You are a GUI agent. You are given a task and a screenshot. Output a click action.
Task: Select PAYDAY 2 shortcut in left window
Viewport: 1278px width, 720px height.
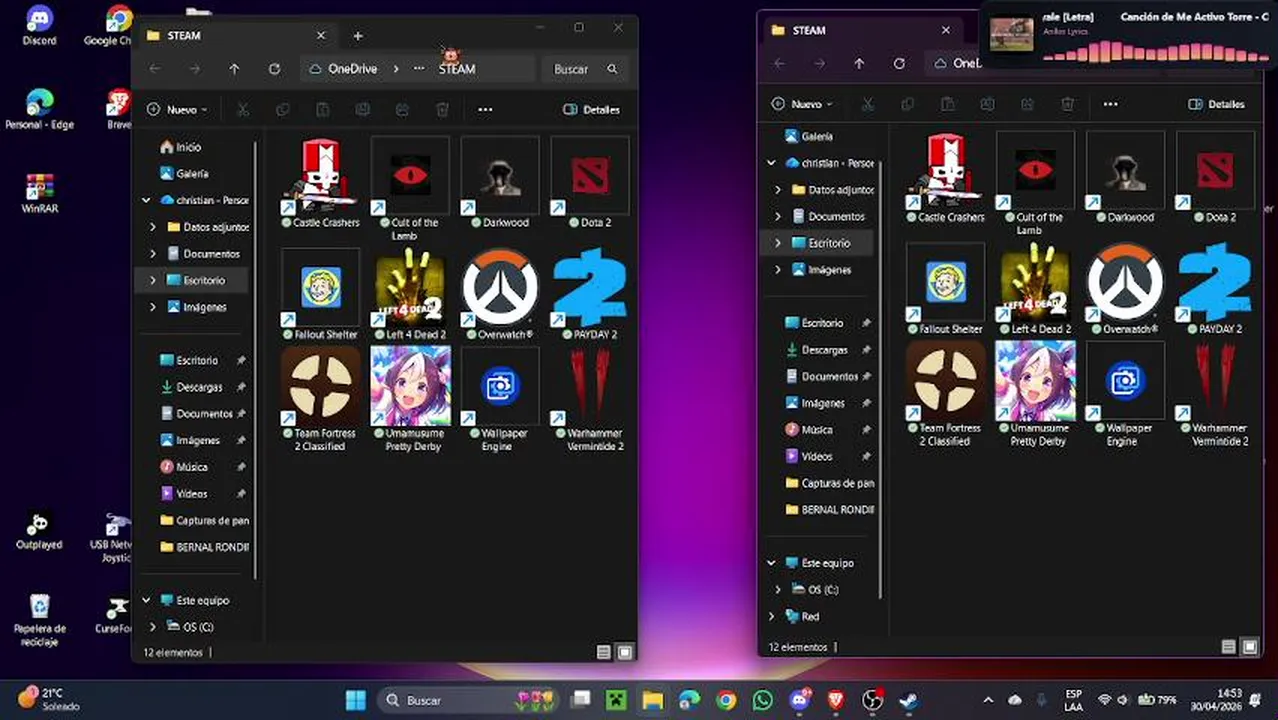[590, 294]
